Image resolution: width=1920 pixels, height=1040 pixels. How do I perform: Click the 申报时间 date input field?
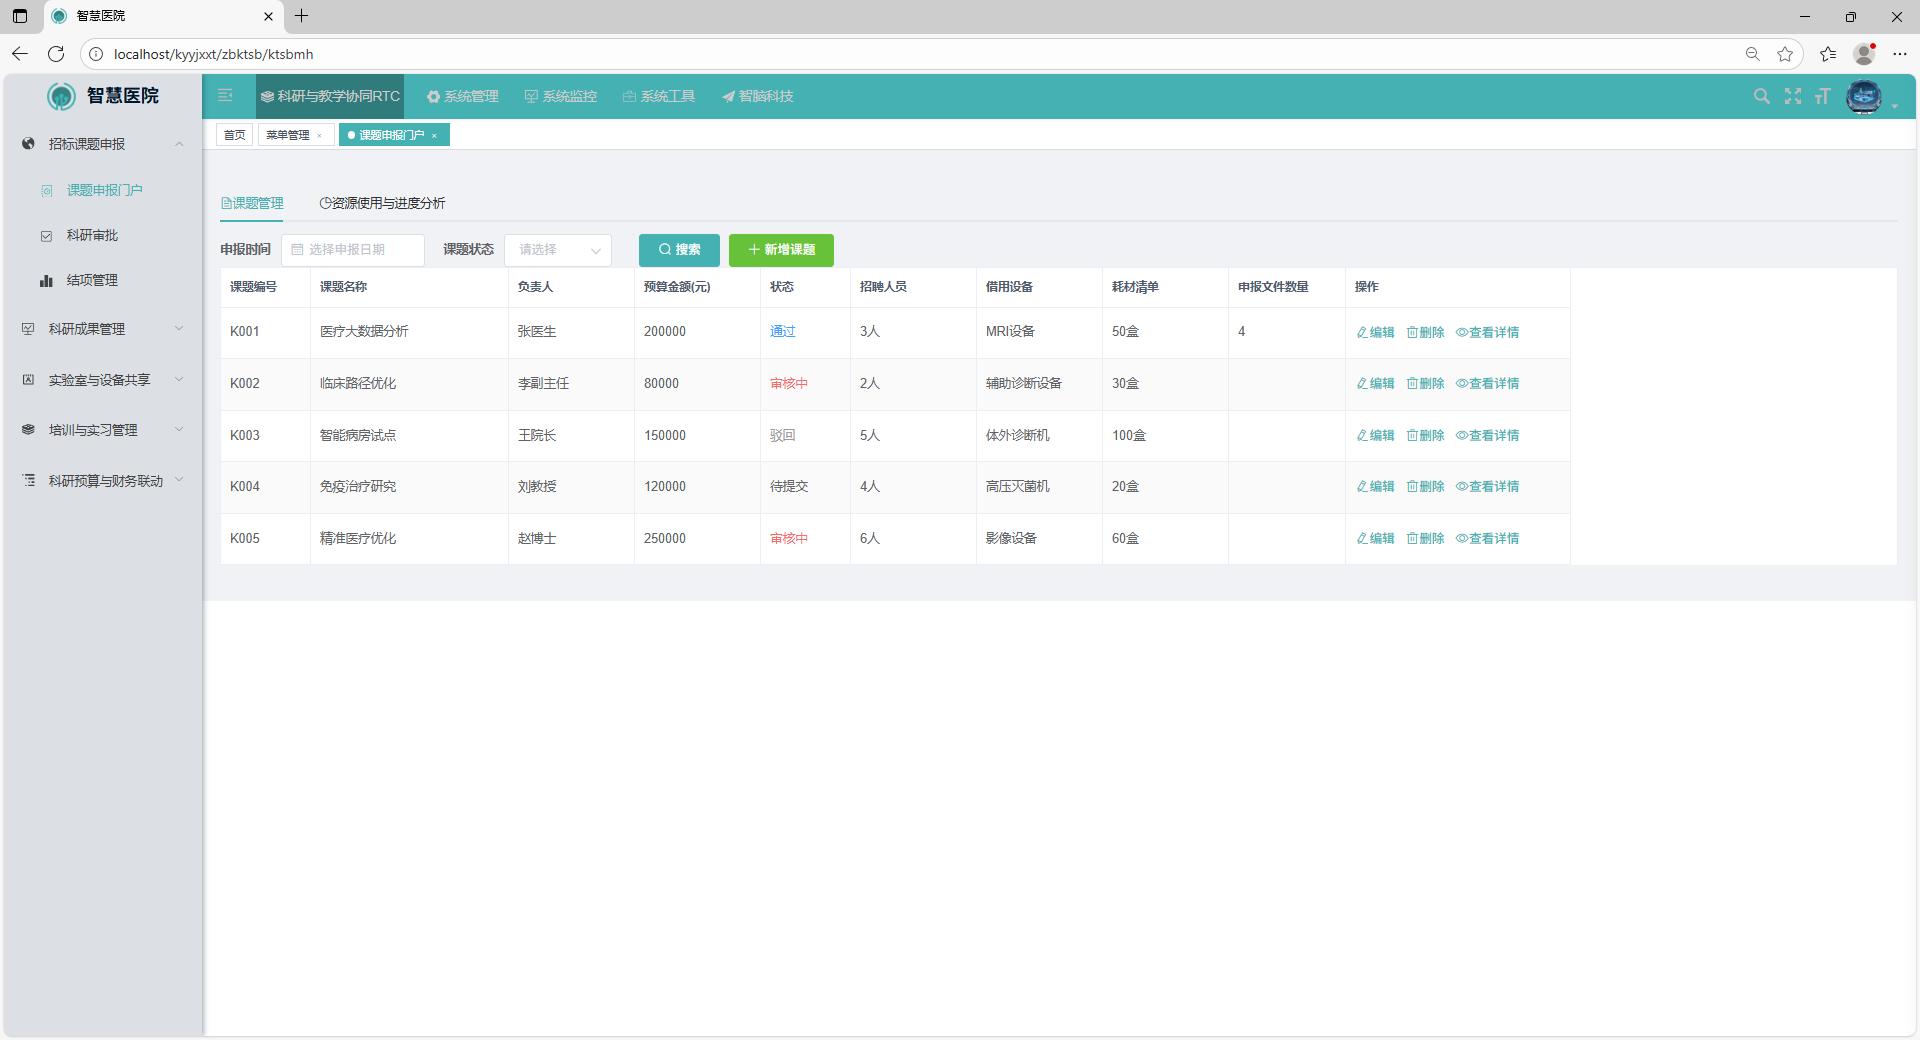coord(353,250)
